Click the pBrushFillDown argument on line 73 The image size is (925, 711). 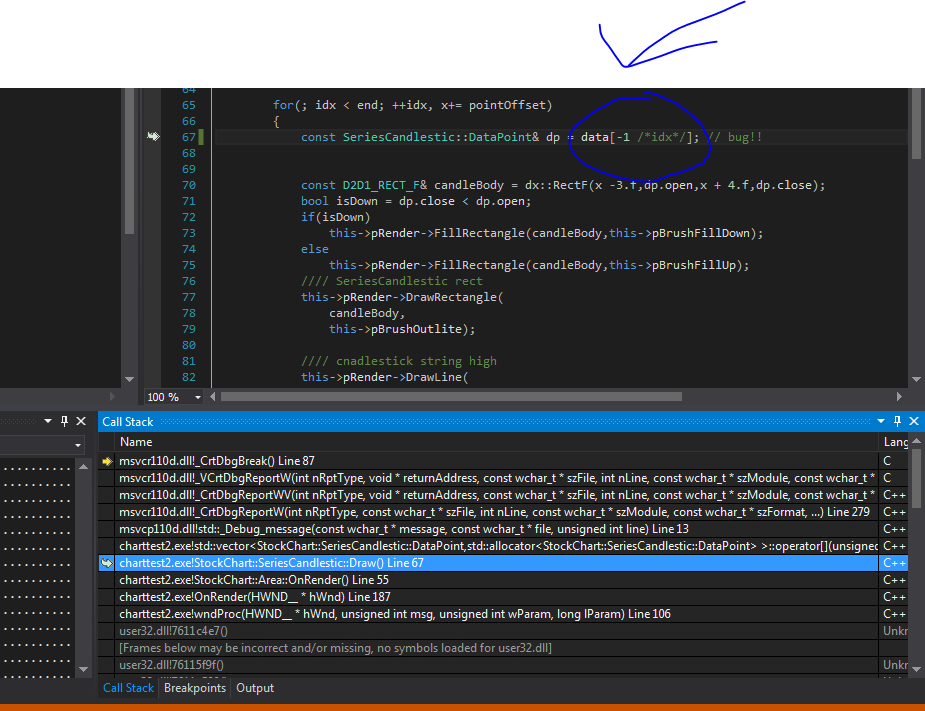click(x=701, y=233)
